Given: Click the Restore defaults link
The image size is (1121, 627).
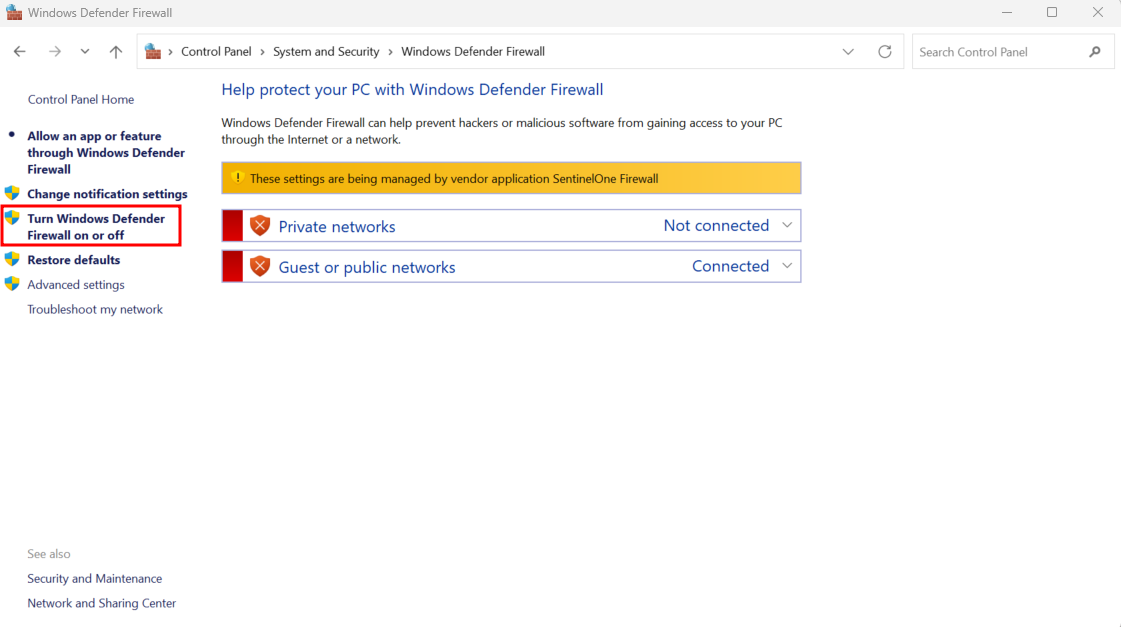Looking at the screenshot, I should (73, 260).
